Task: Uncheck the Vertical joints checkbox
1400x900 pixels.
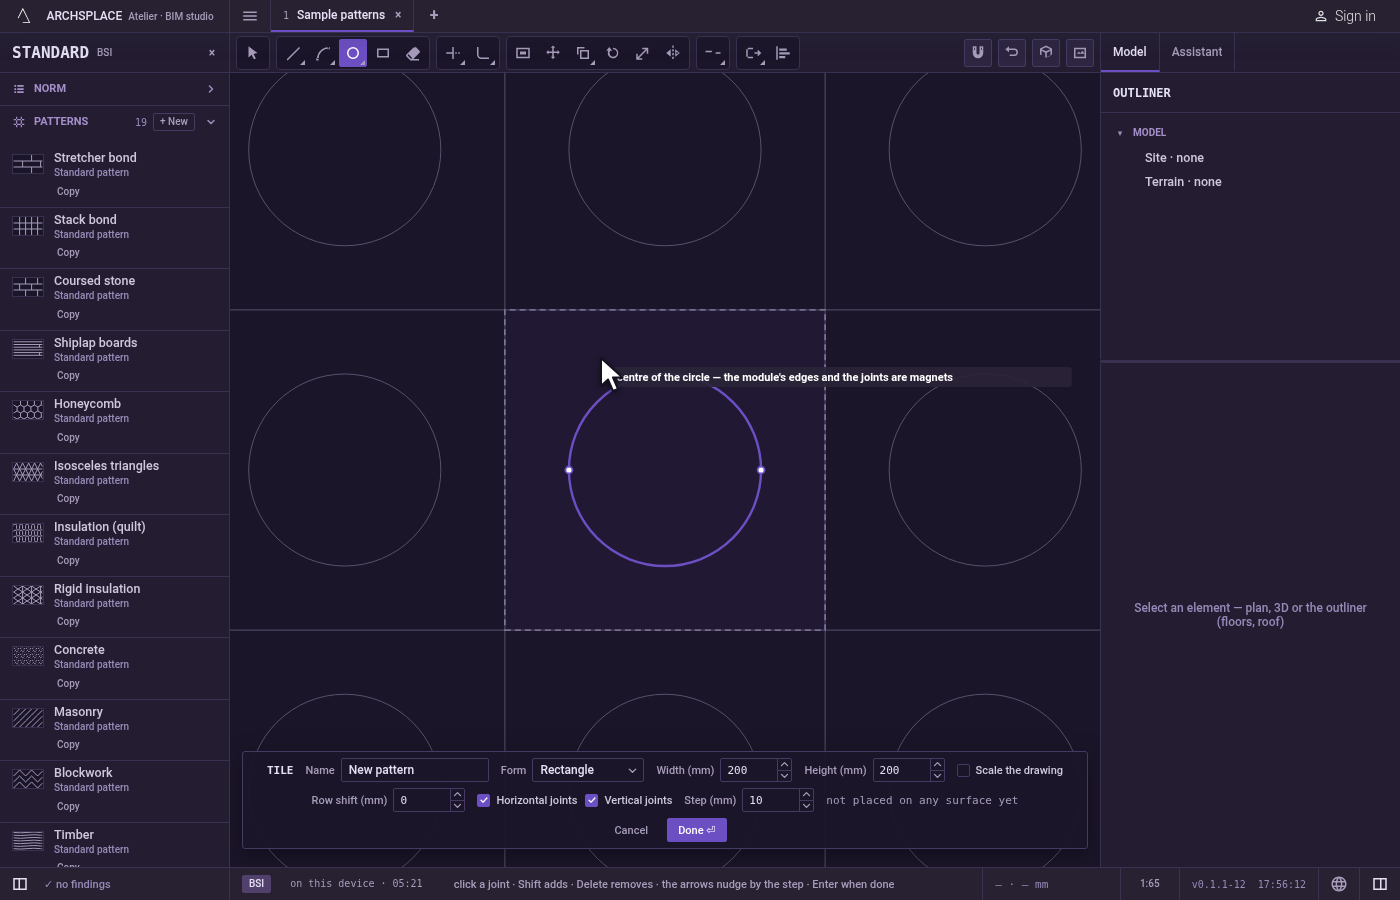Action: [592, 800]
